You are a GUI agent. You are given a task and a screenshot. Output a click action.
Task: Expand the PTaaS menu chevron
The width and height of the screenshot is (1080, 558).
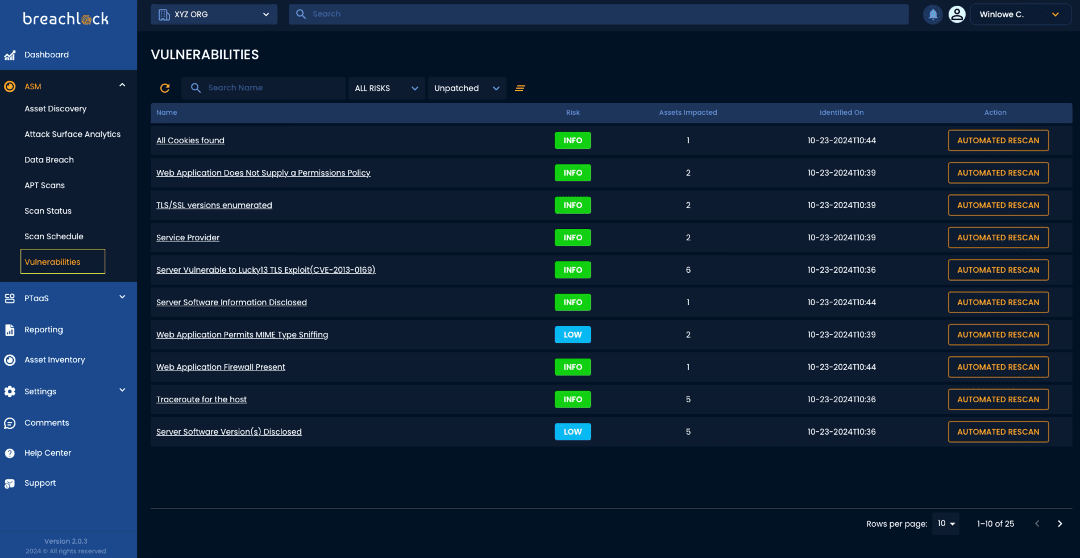pos(122,297)
